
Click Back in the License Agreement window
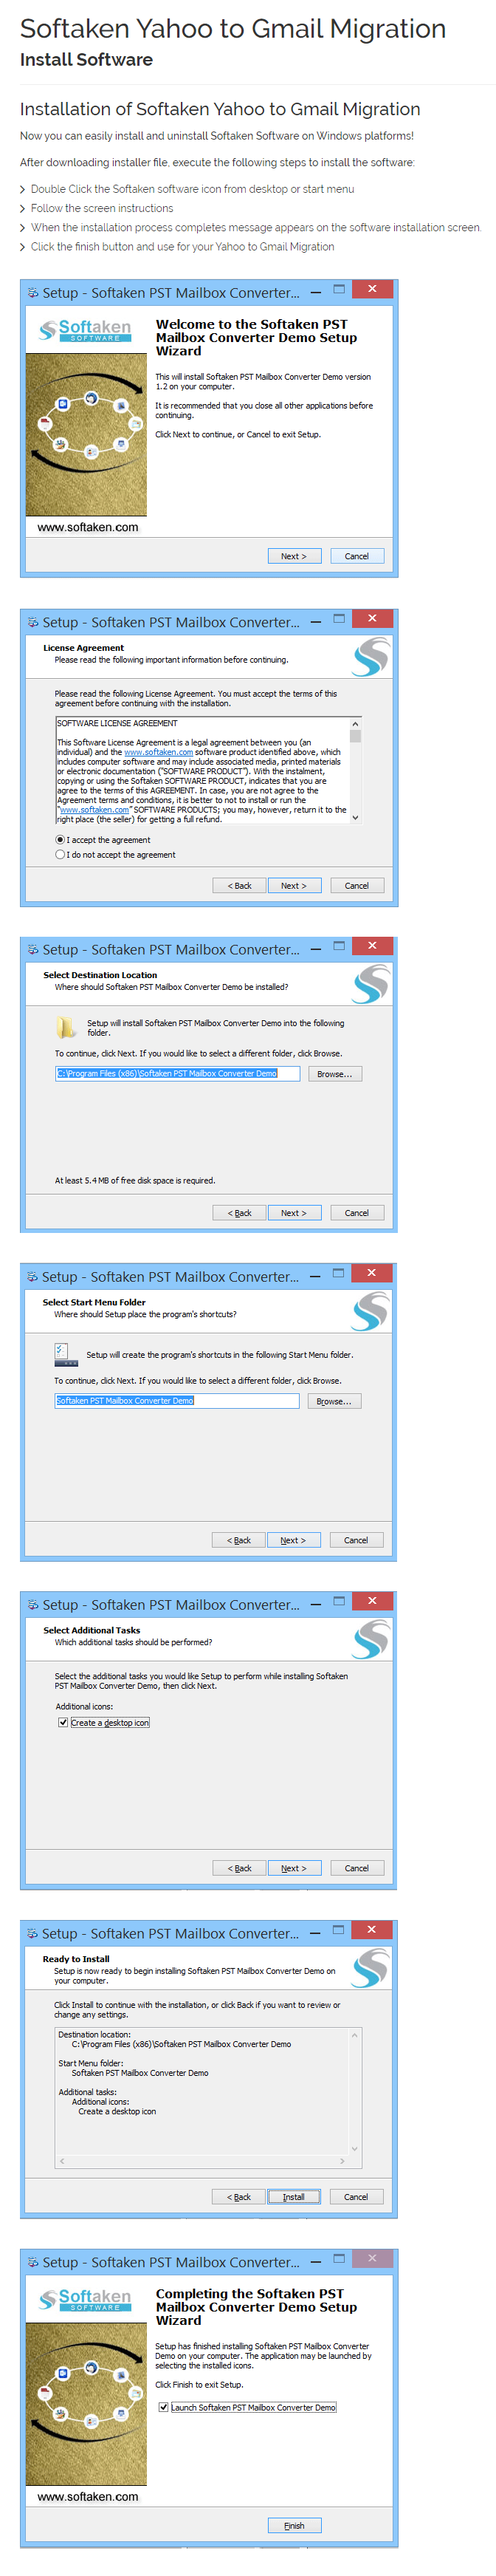[x=240, y=886]
